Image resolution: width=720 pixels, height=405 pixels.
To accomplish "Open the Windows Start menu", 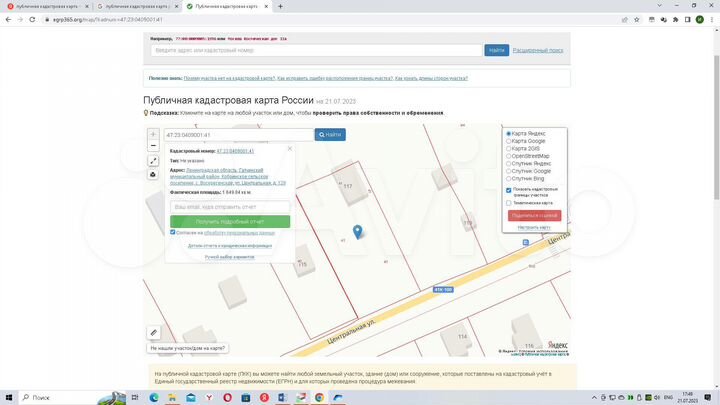I will pyautogui.click(x=9, y=397).
